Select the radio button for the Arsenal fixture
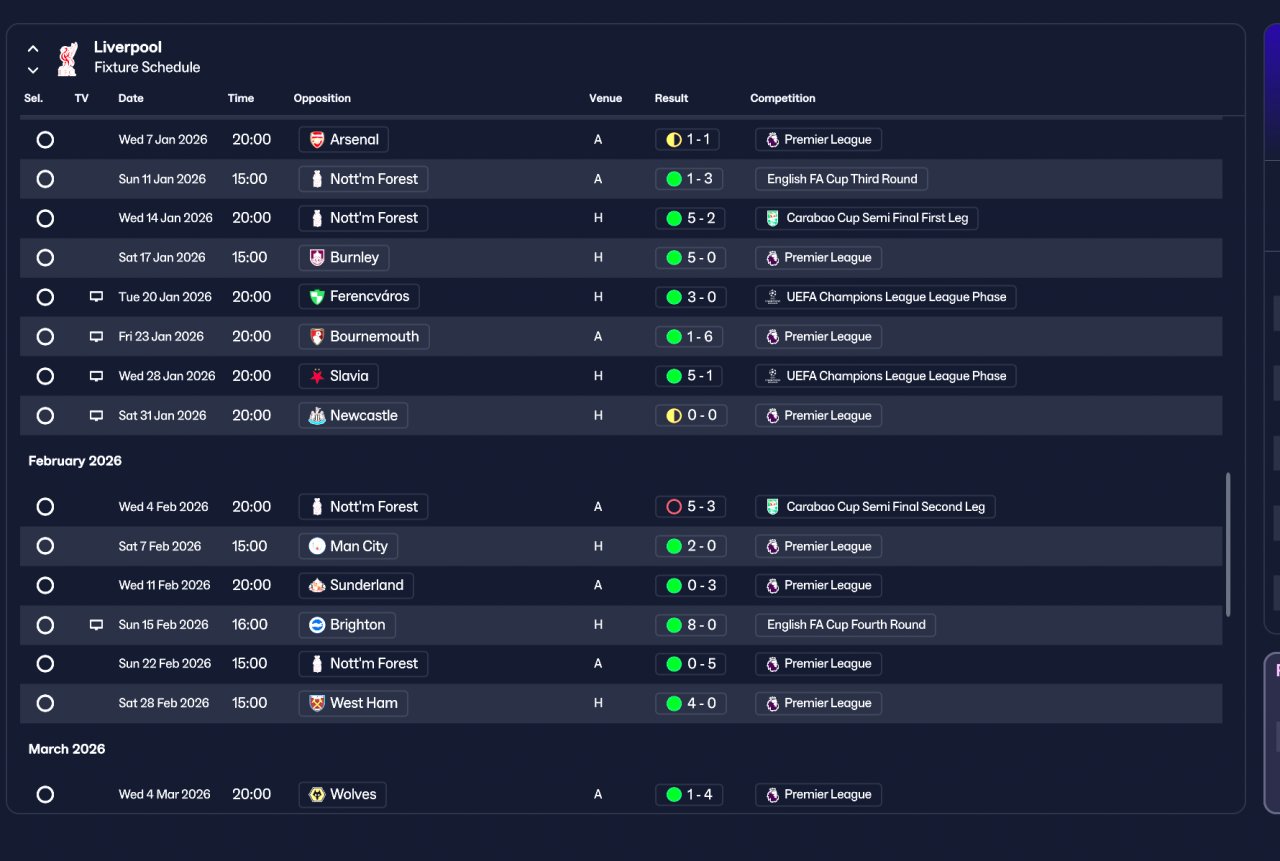 click(x=45, y=140)
